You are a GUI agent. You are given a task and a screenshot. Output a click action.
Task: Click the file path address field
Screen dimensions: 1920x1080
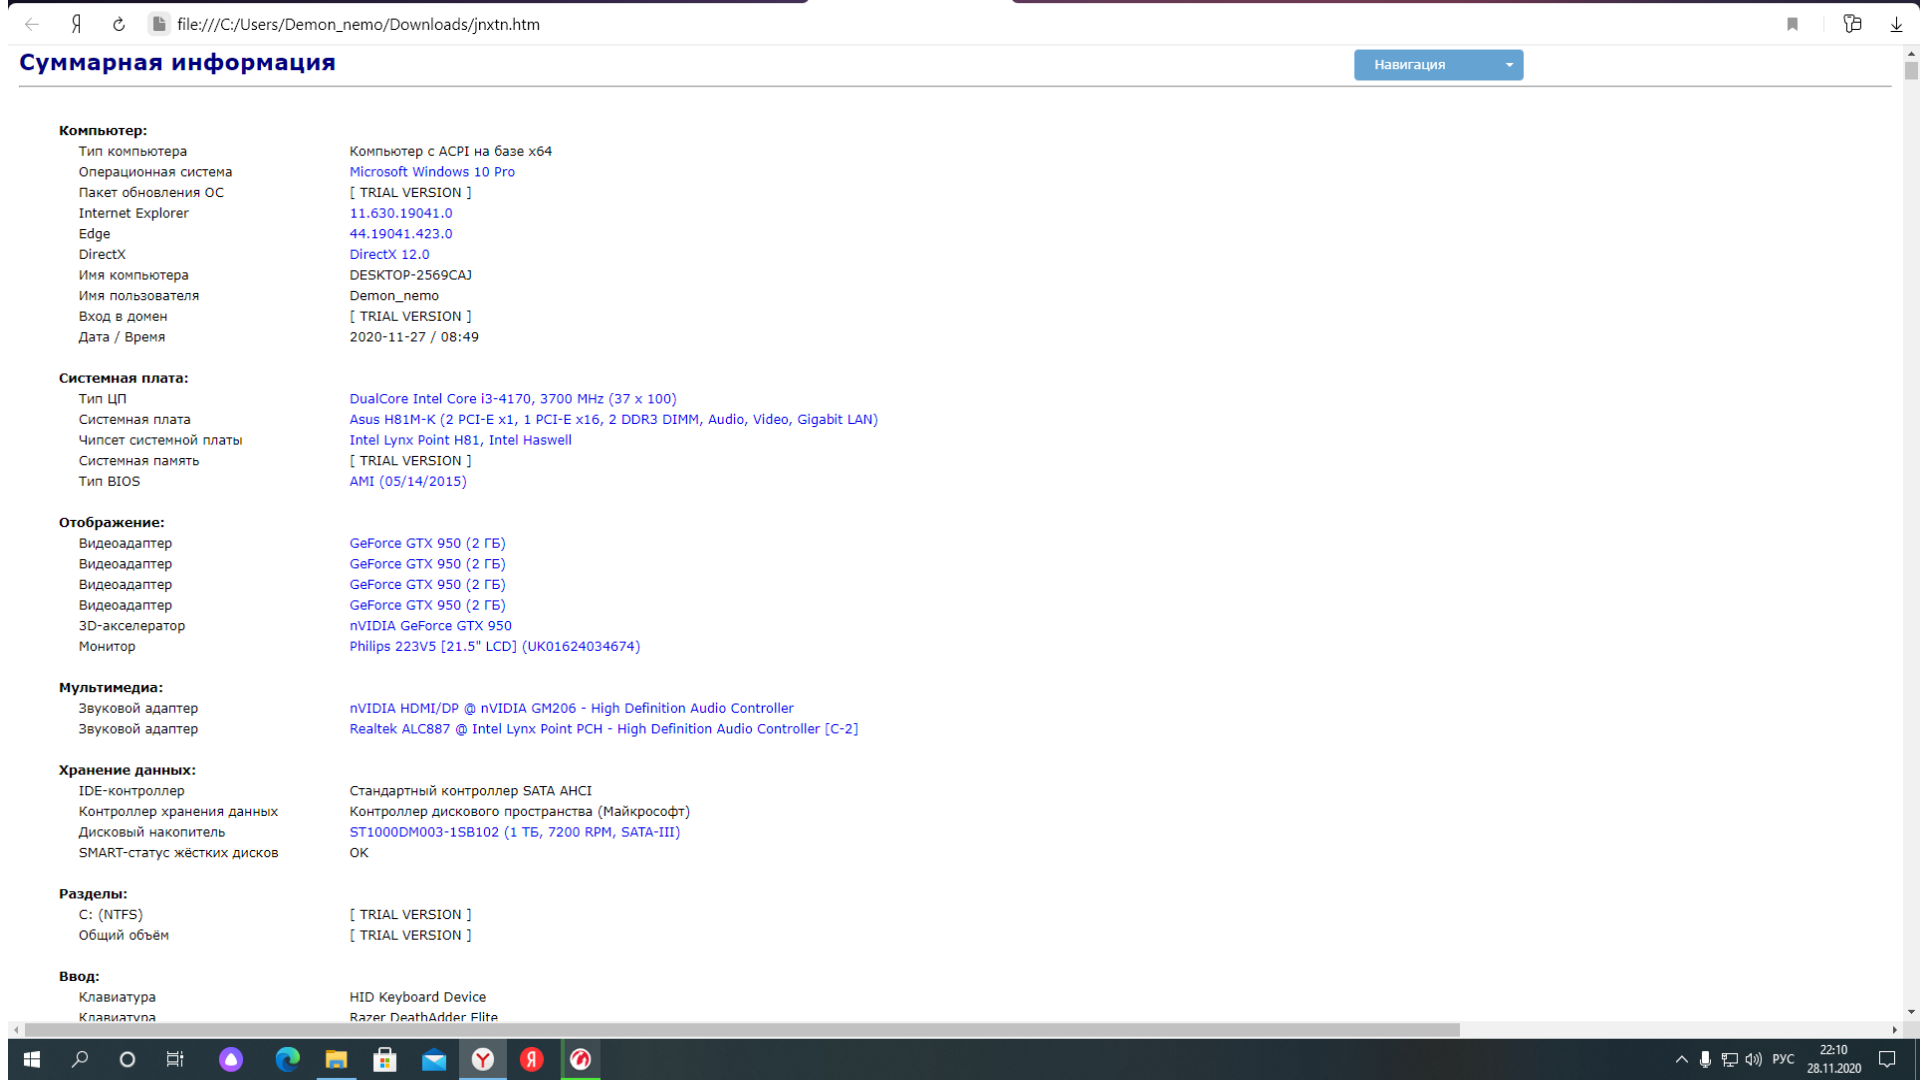358,24
